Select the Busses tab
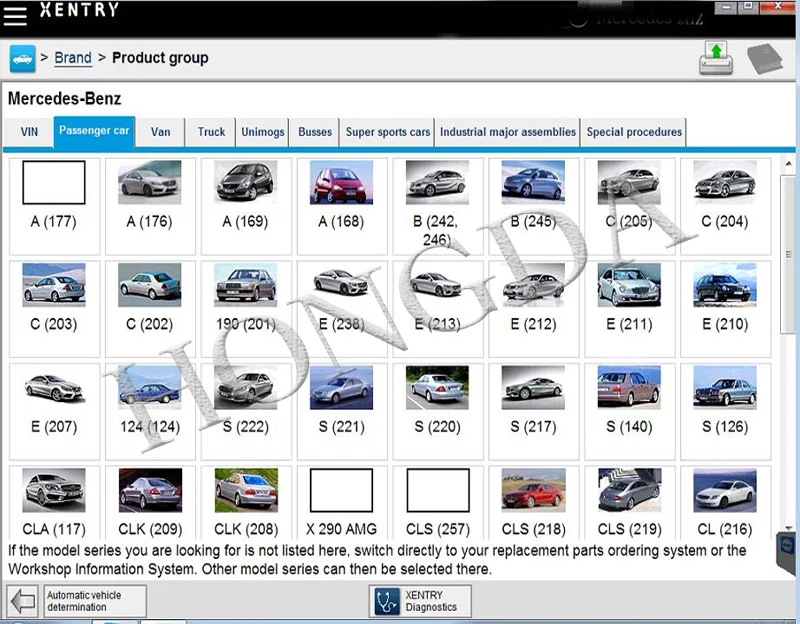Screen dimensions: 800x624 click(315, 132)
